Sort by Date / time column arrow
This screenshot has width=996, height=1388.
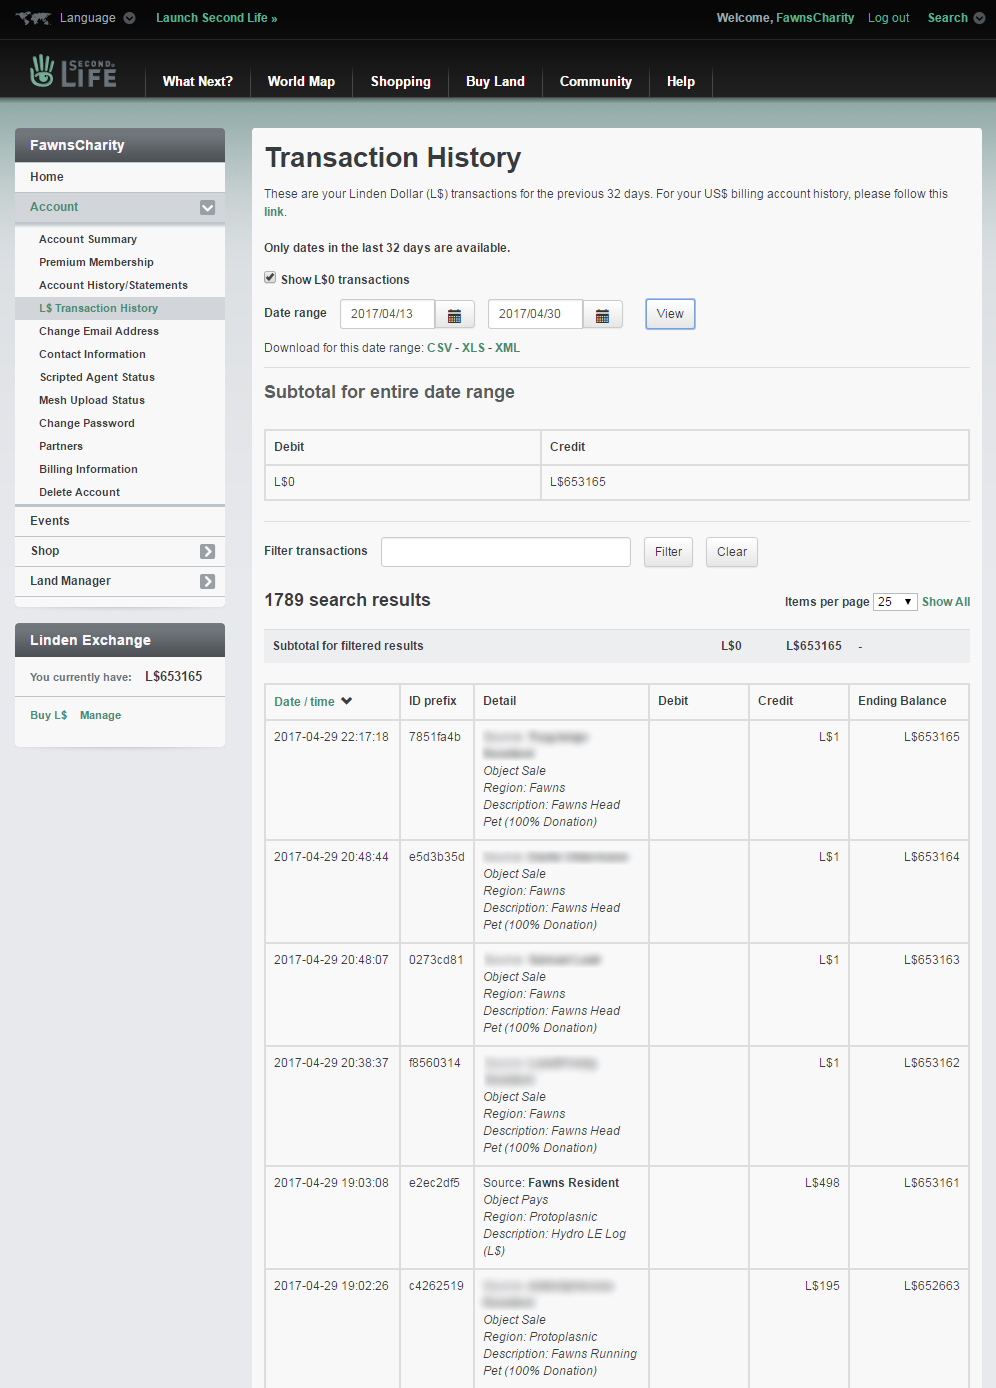346,701
